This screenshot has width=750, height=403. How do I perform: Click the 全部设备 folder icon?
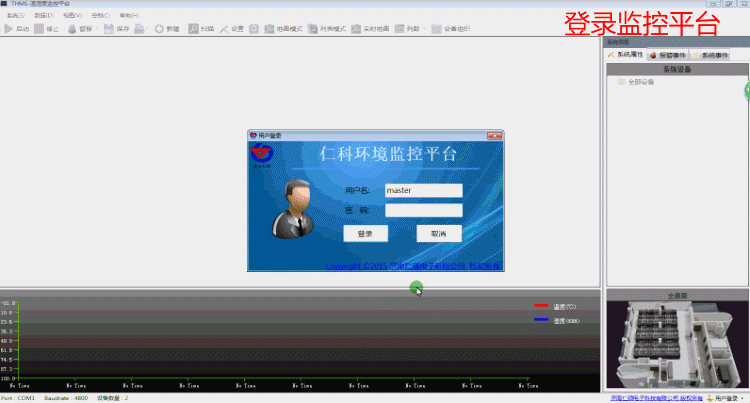point(621,82)
